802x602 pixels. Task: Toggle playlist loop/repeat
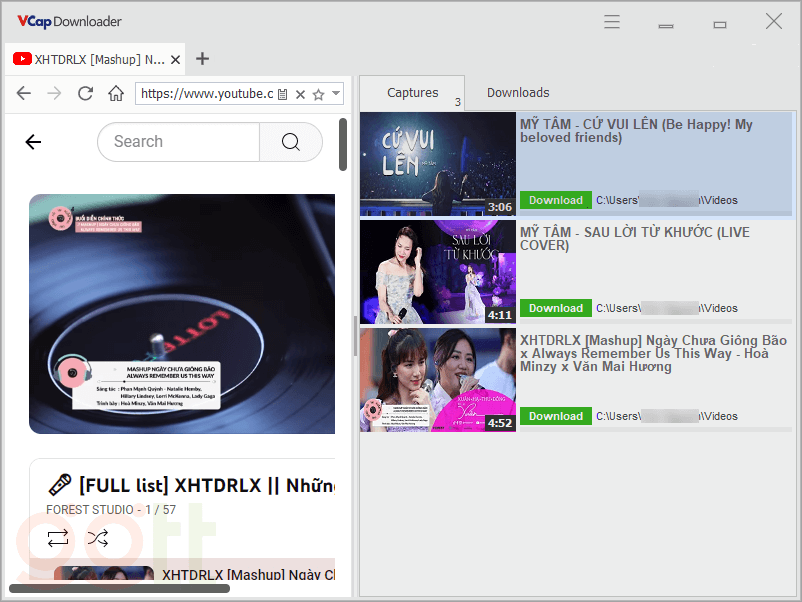58,539
